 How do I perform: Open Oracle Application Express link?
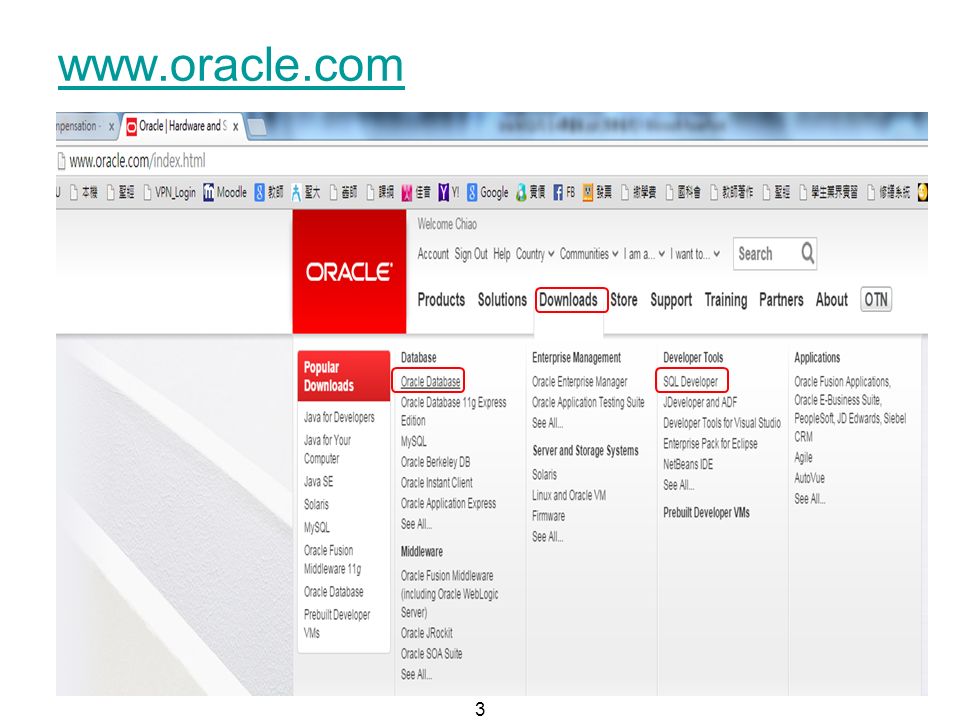448,503
